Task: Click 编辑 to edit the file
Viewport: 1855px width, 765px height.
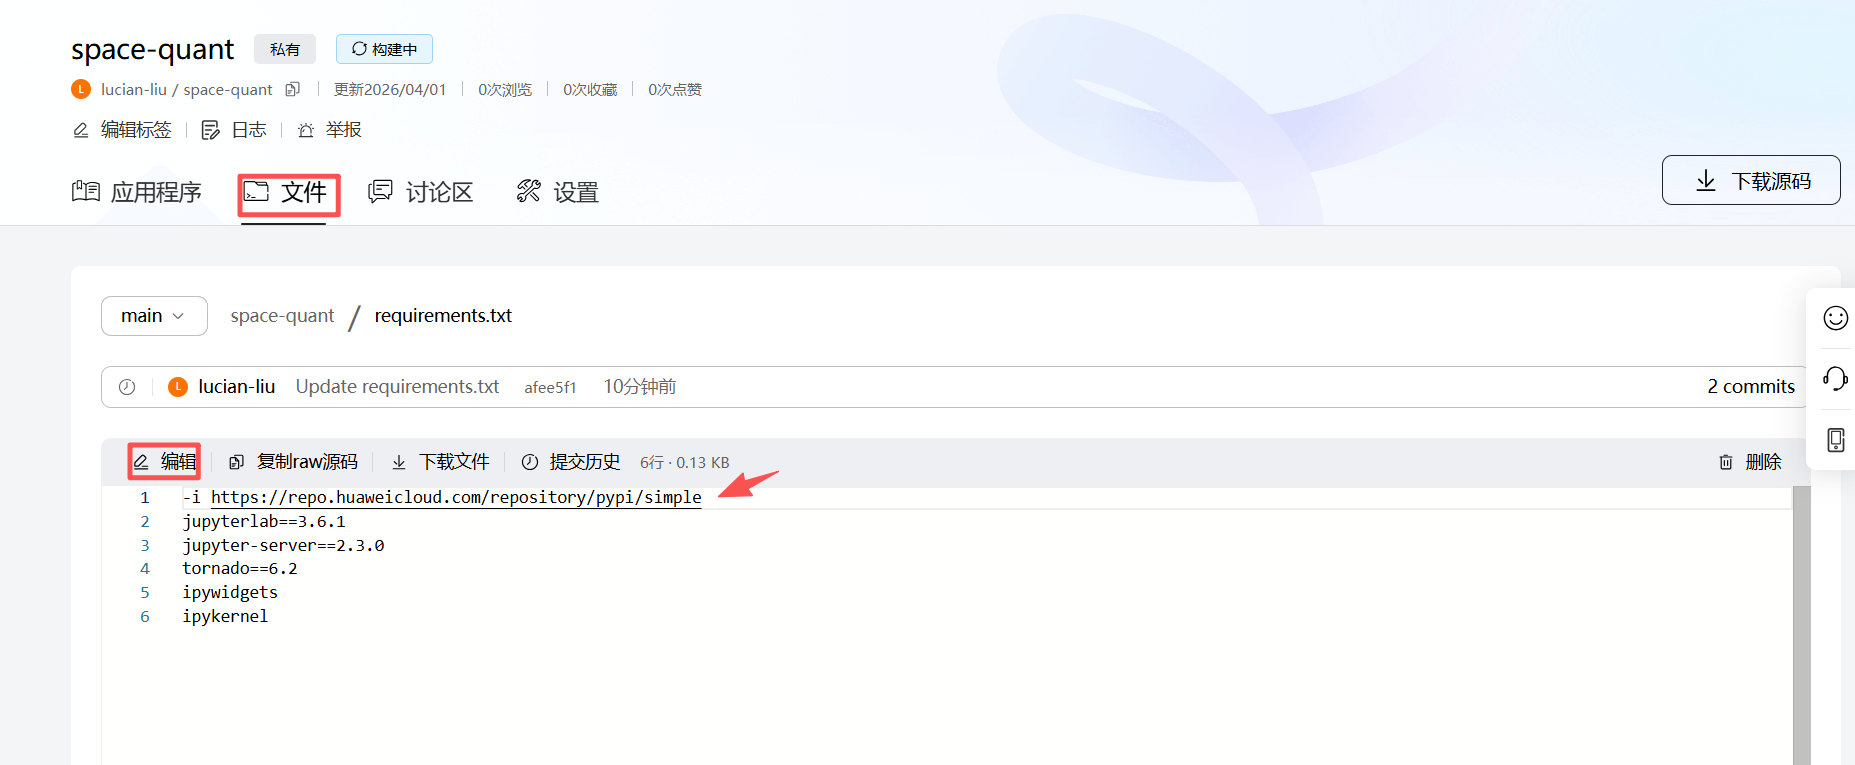Action: click(165, 462)
